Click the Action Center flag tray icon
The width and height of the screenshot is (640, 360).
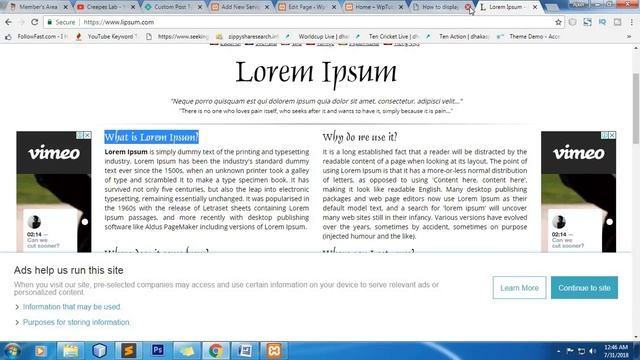570,351
